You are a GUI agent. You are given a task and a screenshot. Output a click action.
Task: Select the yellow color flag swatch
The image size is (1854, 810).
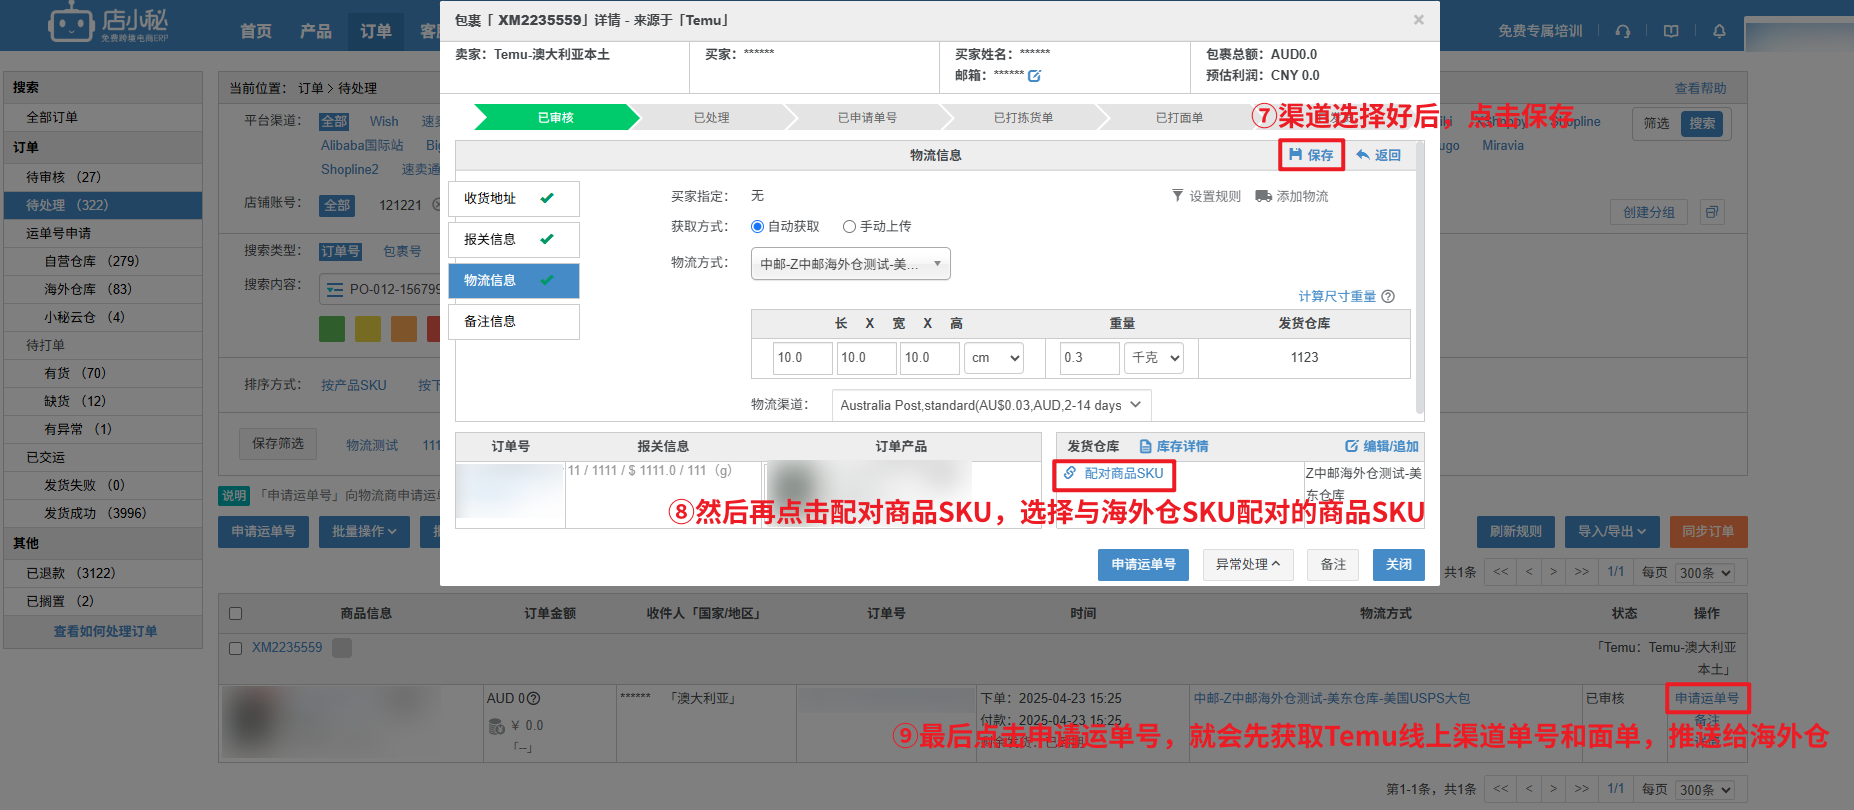(368, 329)
